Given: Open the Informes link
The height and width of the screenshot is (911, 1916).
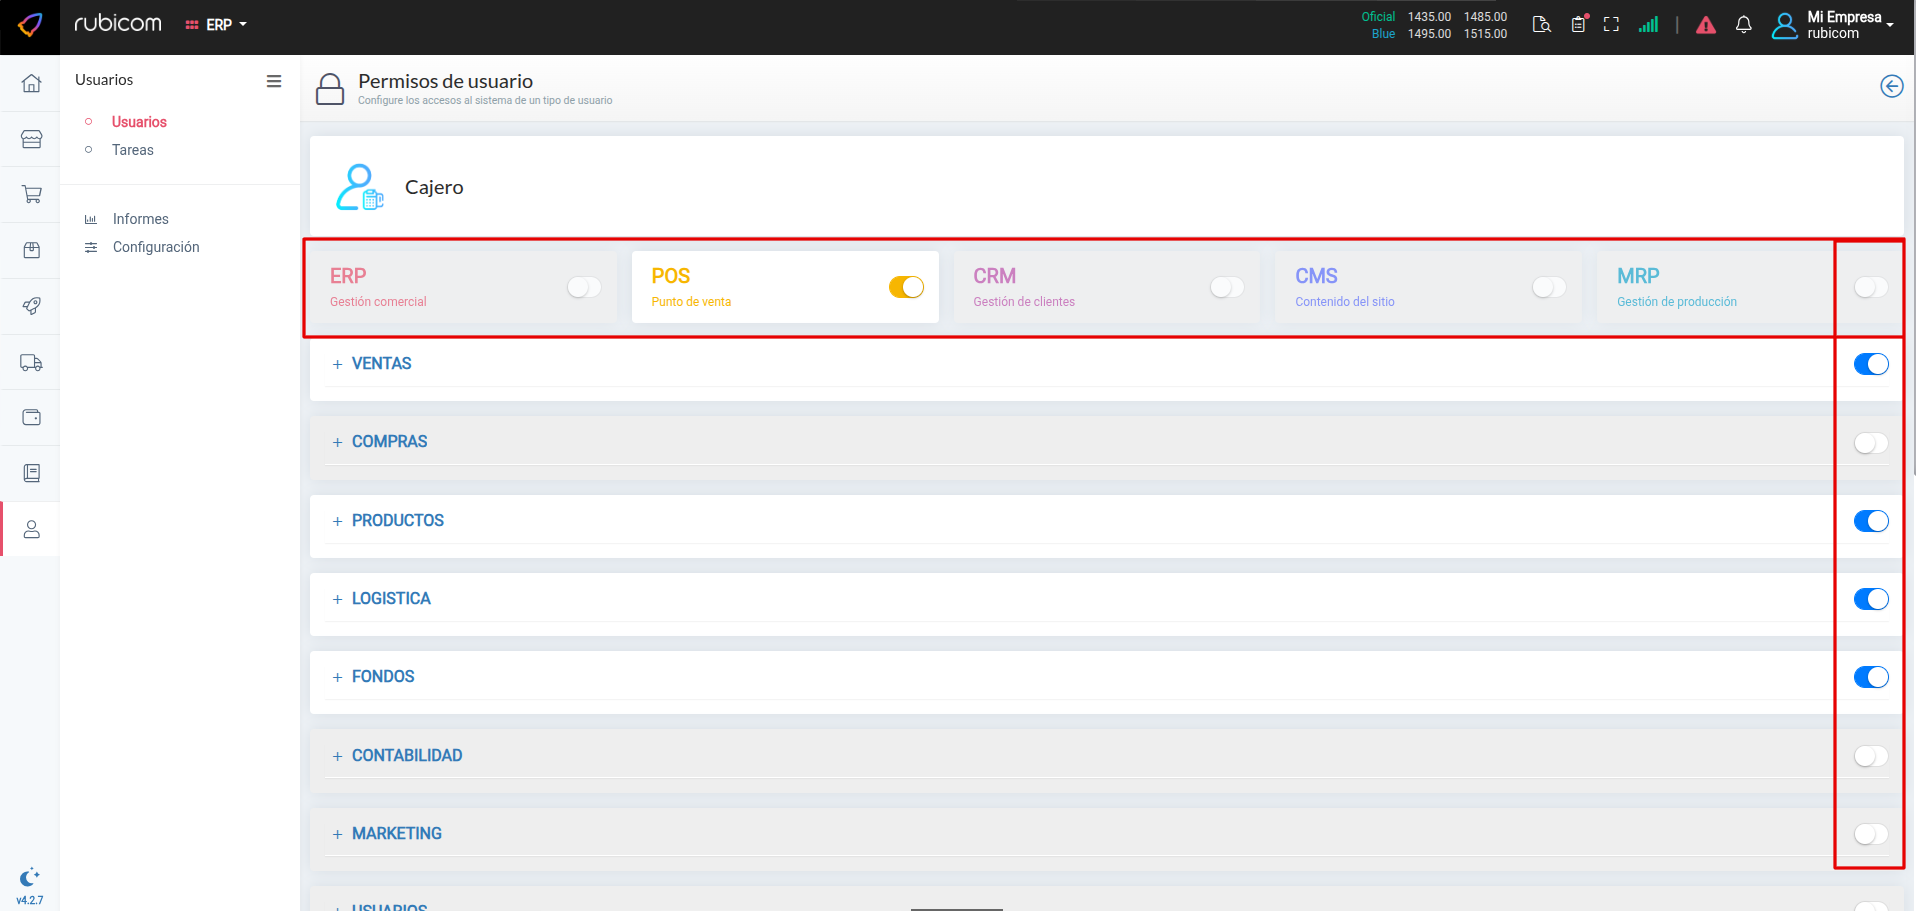Looking at the screenshot, I should pos(140,219).
